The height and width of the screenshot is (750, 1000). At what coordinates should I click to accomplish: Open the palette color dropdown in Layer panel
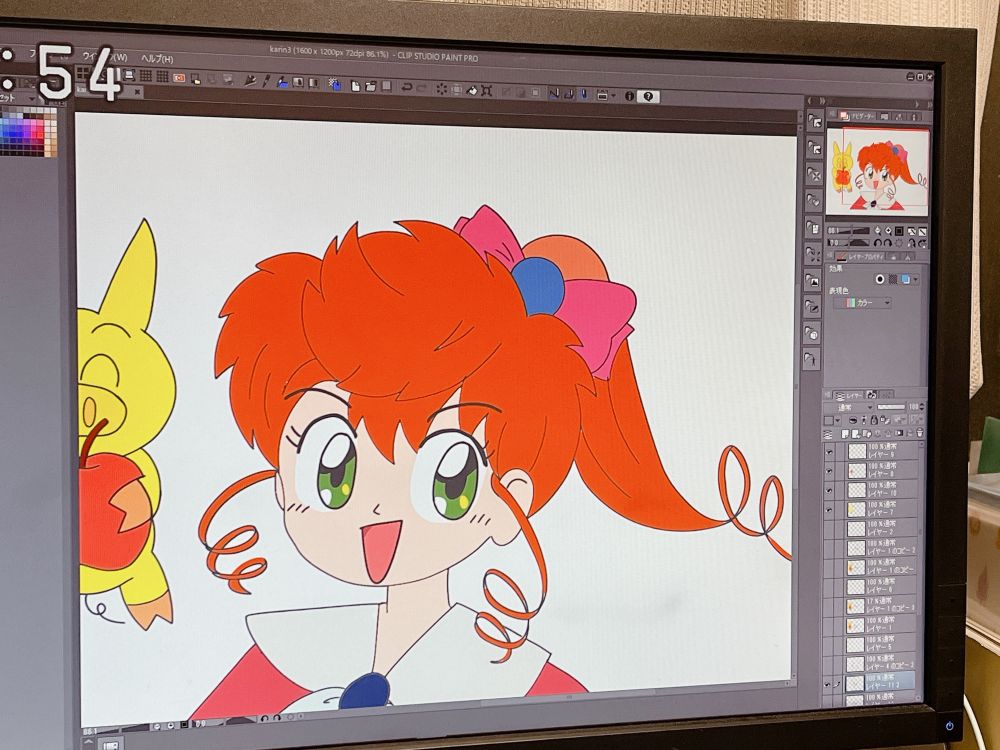[838, 420]
